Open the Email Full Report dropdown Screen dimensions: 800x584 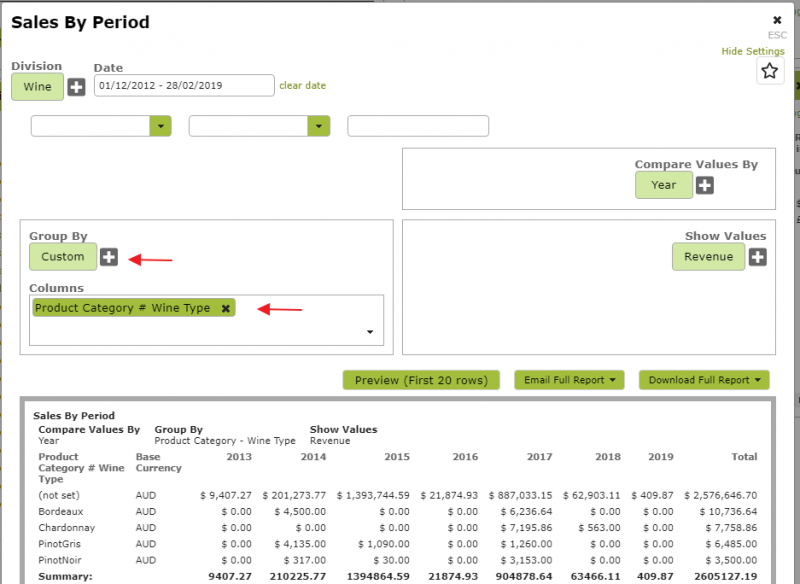(569, 380)
